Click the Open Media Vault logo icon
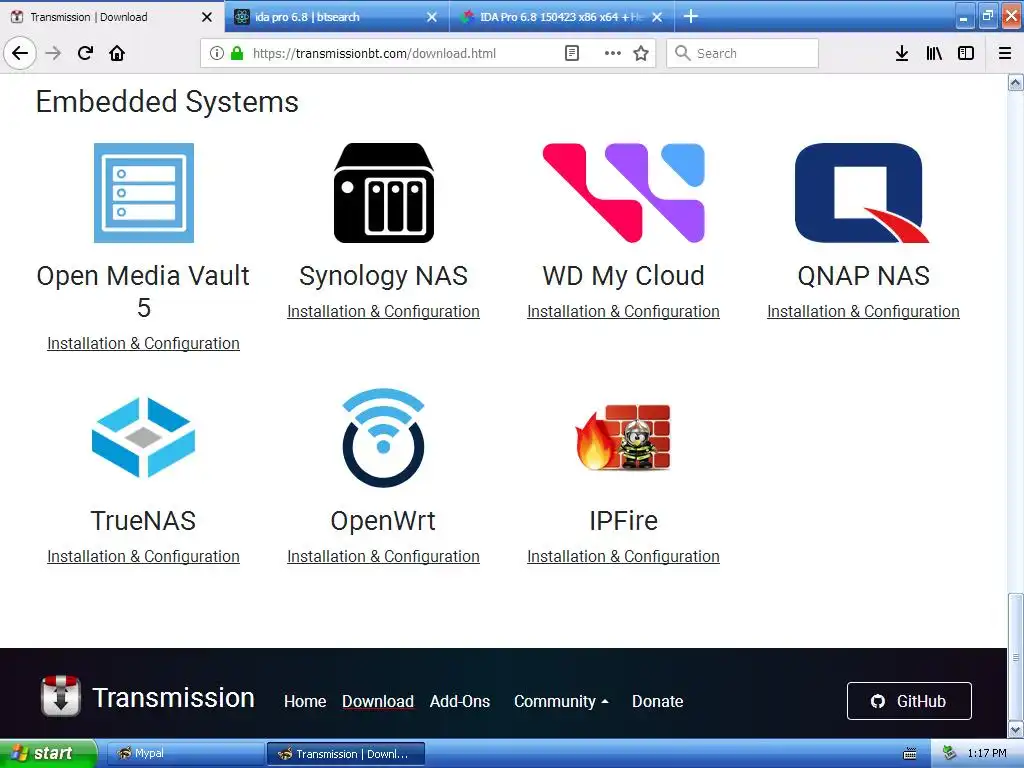The image size is (1024, 768). pos(144,193)
